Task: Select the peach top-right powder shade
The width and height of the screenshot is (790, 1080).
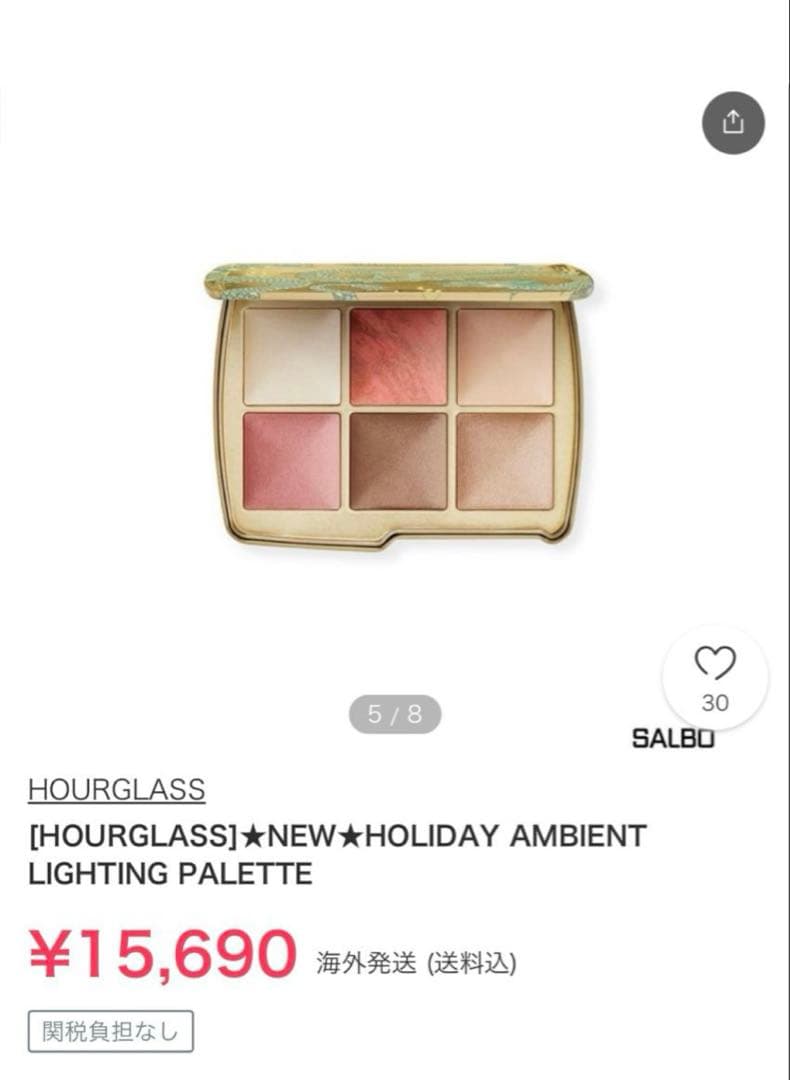Action: point(506,356)
